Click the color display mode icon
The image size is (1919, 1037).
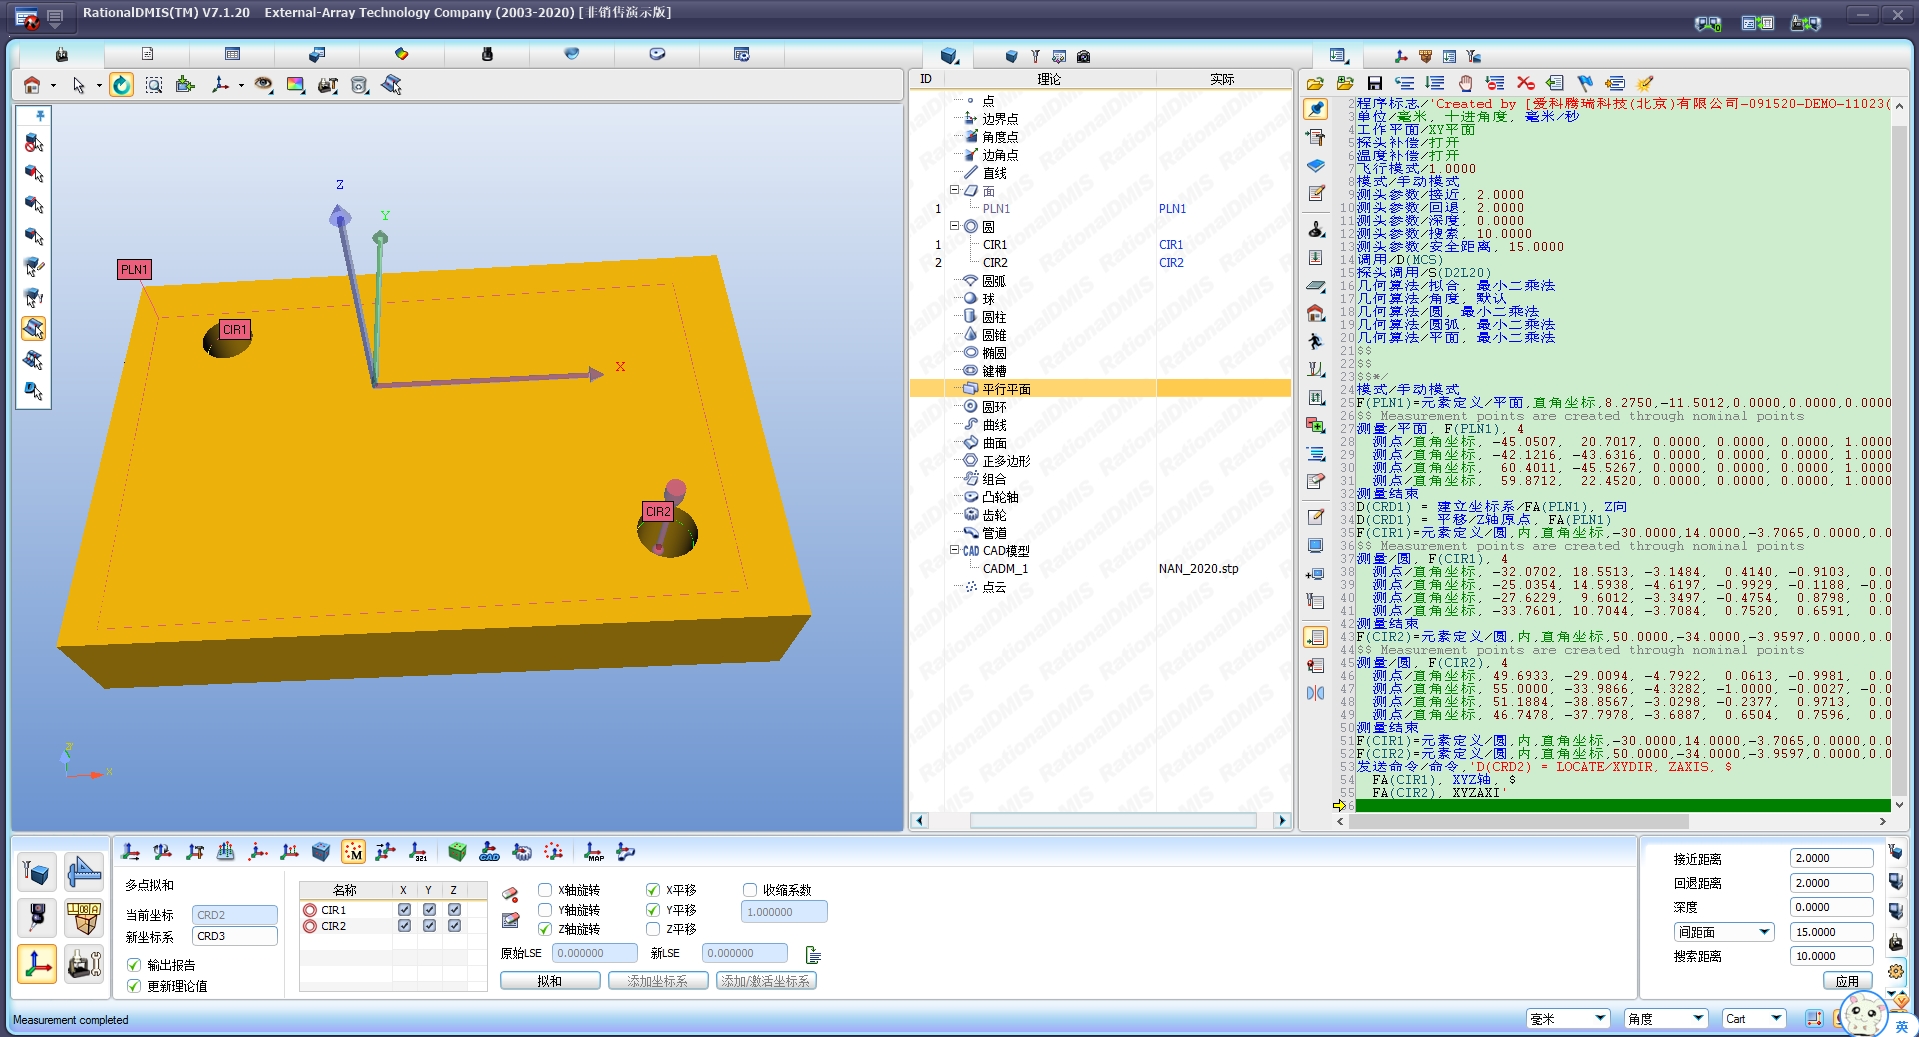point(295,85)
